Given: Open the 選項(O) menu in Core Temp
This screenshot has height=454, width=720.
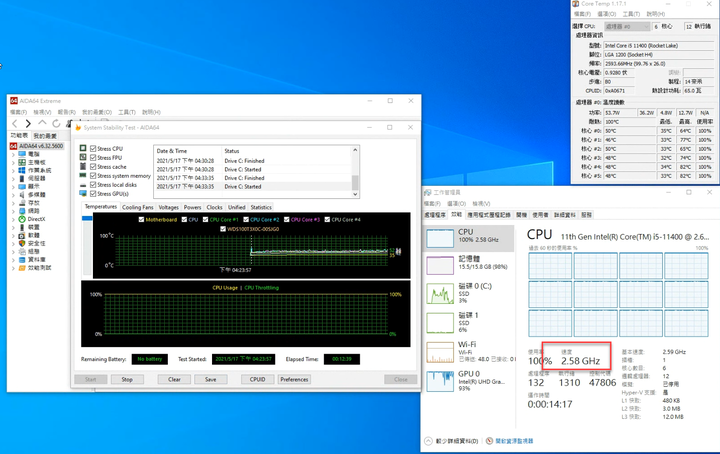Looking at the screenshot, I should point(607,14).
